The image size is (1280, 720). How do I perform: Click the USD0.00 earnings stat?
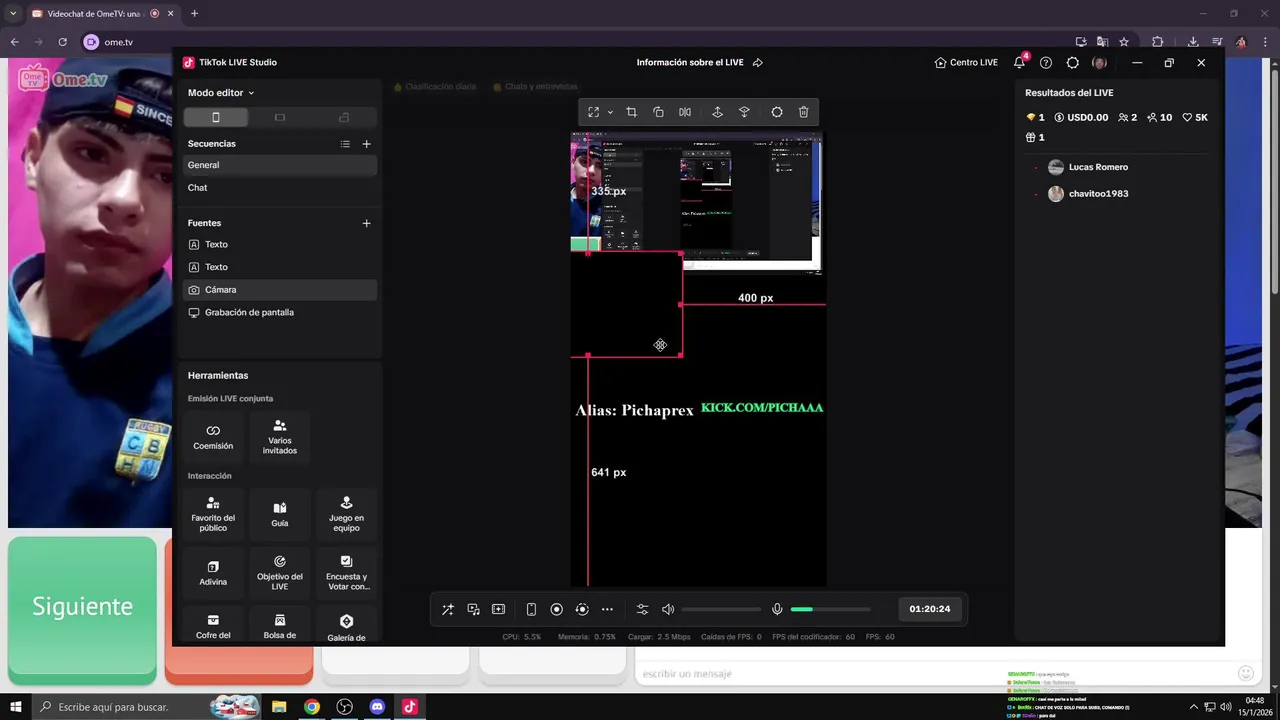(1081, 117)
